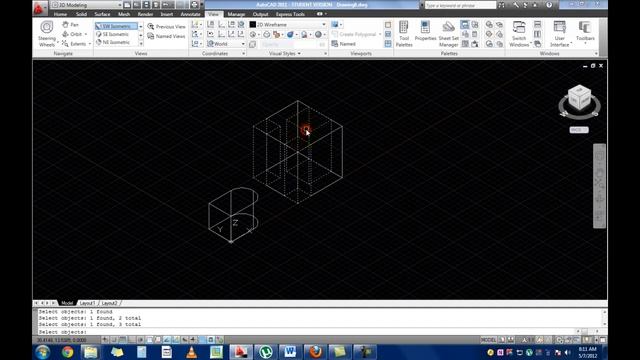This screenshot has height=360, width=640.
Task: Open the Output ribbon tab
Action: coord(260,14)
